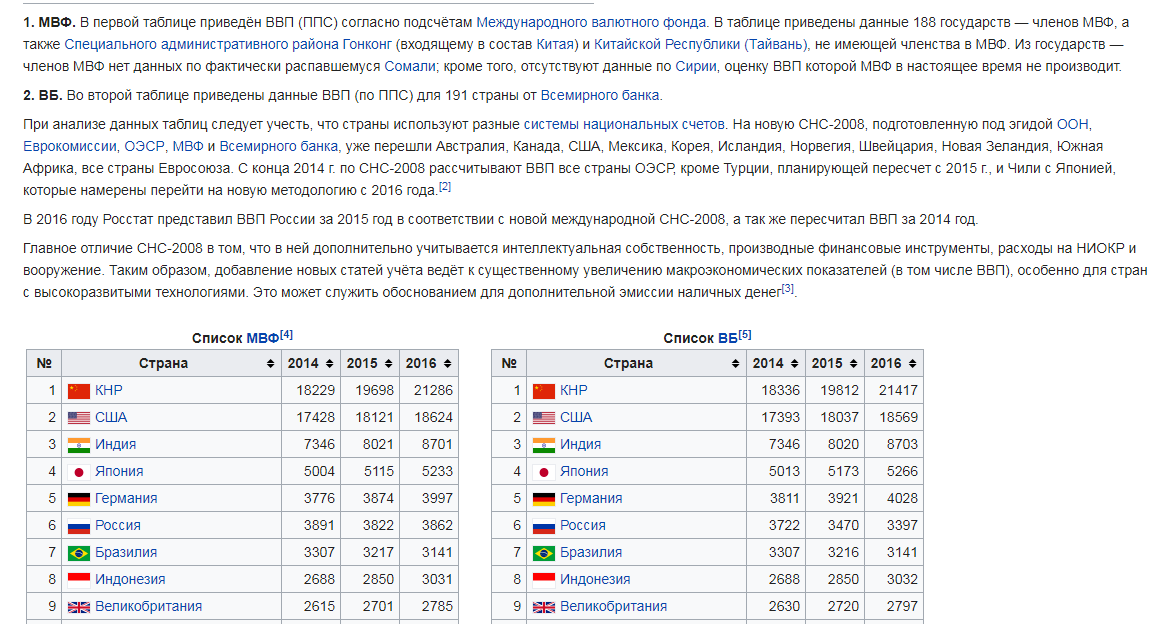Sort World Bank table by 2016 column
The height and width of the screenshot is (624, 1169).
click(894, 363)
